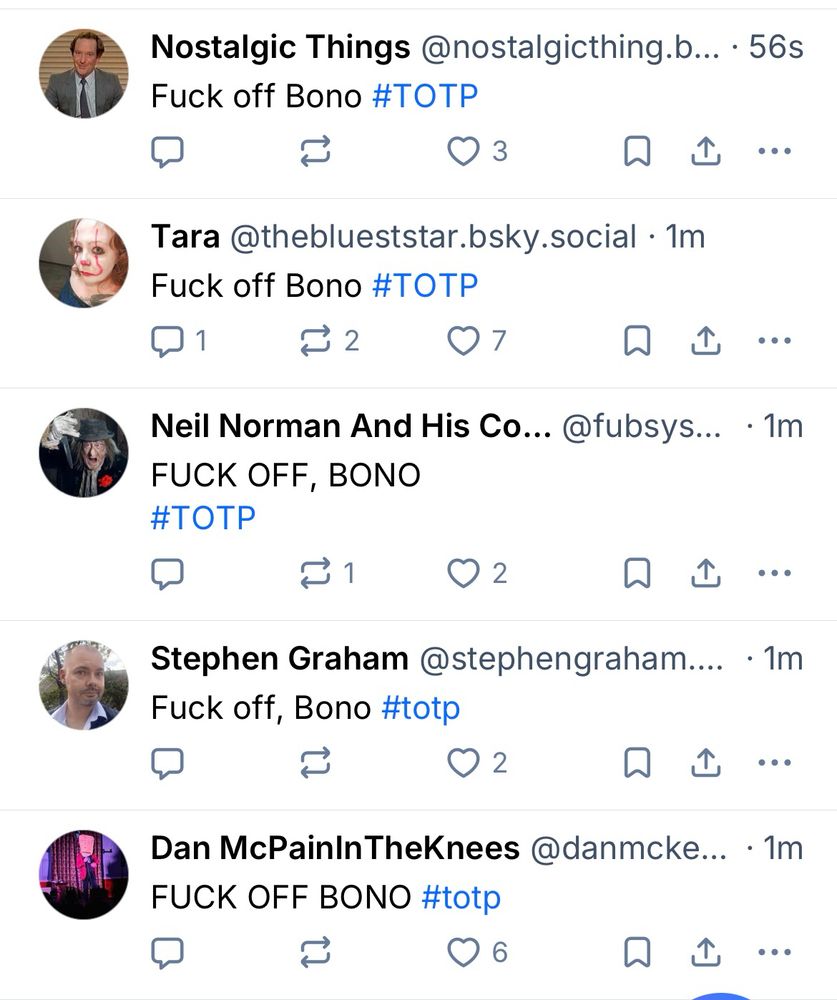Repost Tara's post

(x=316, y=342)
